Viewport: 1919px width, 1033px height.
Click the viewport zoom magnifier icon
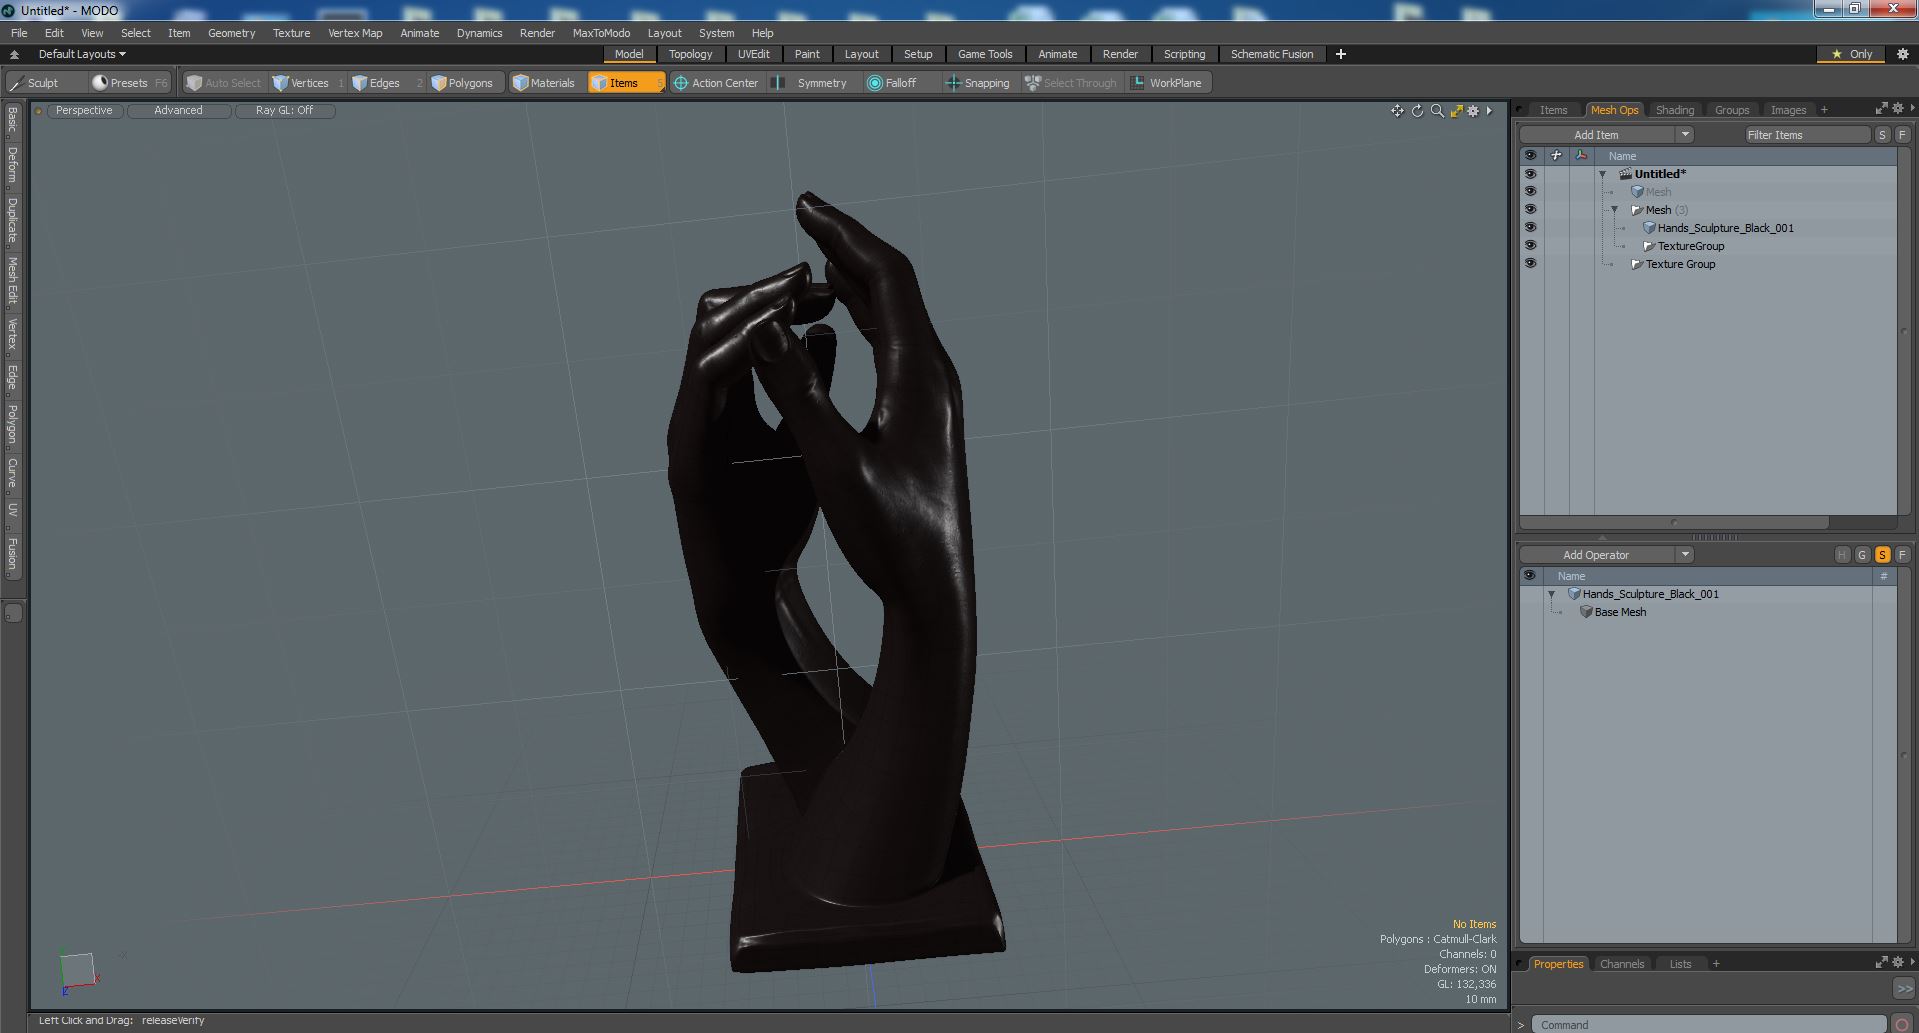click(x=1437, y=111)
